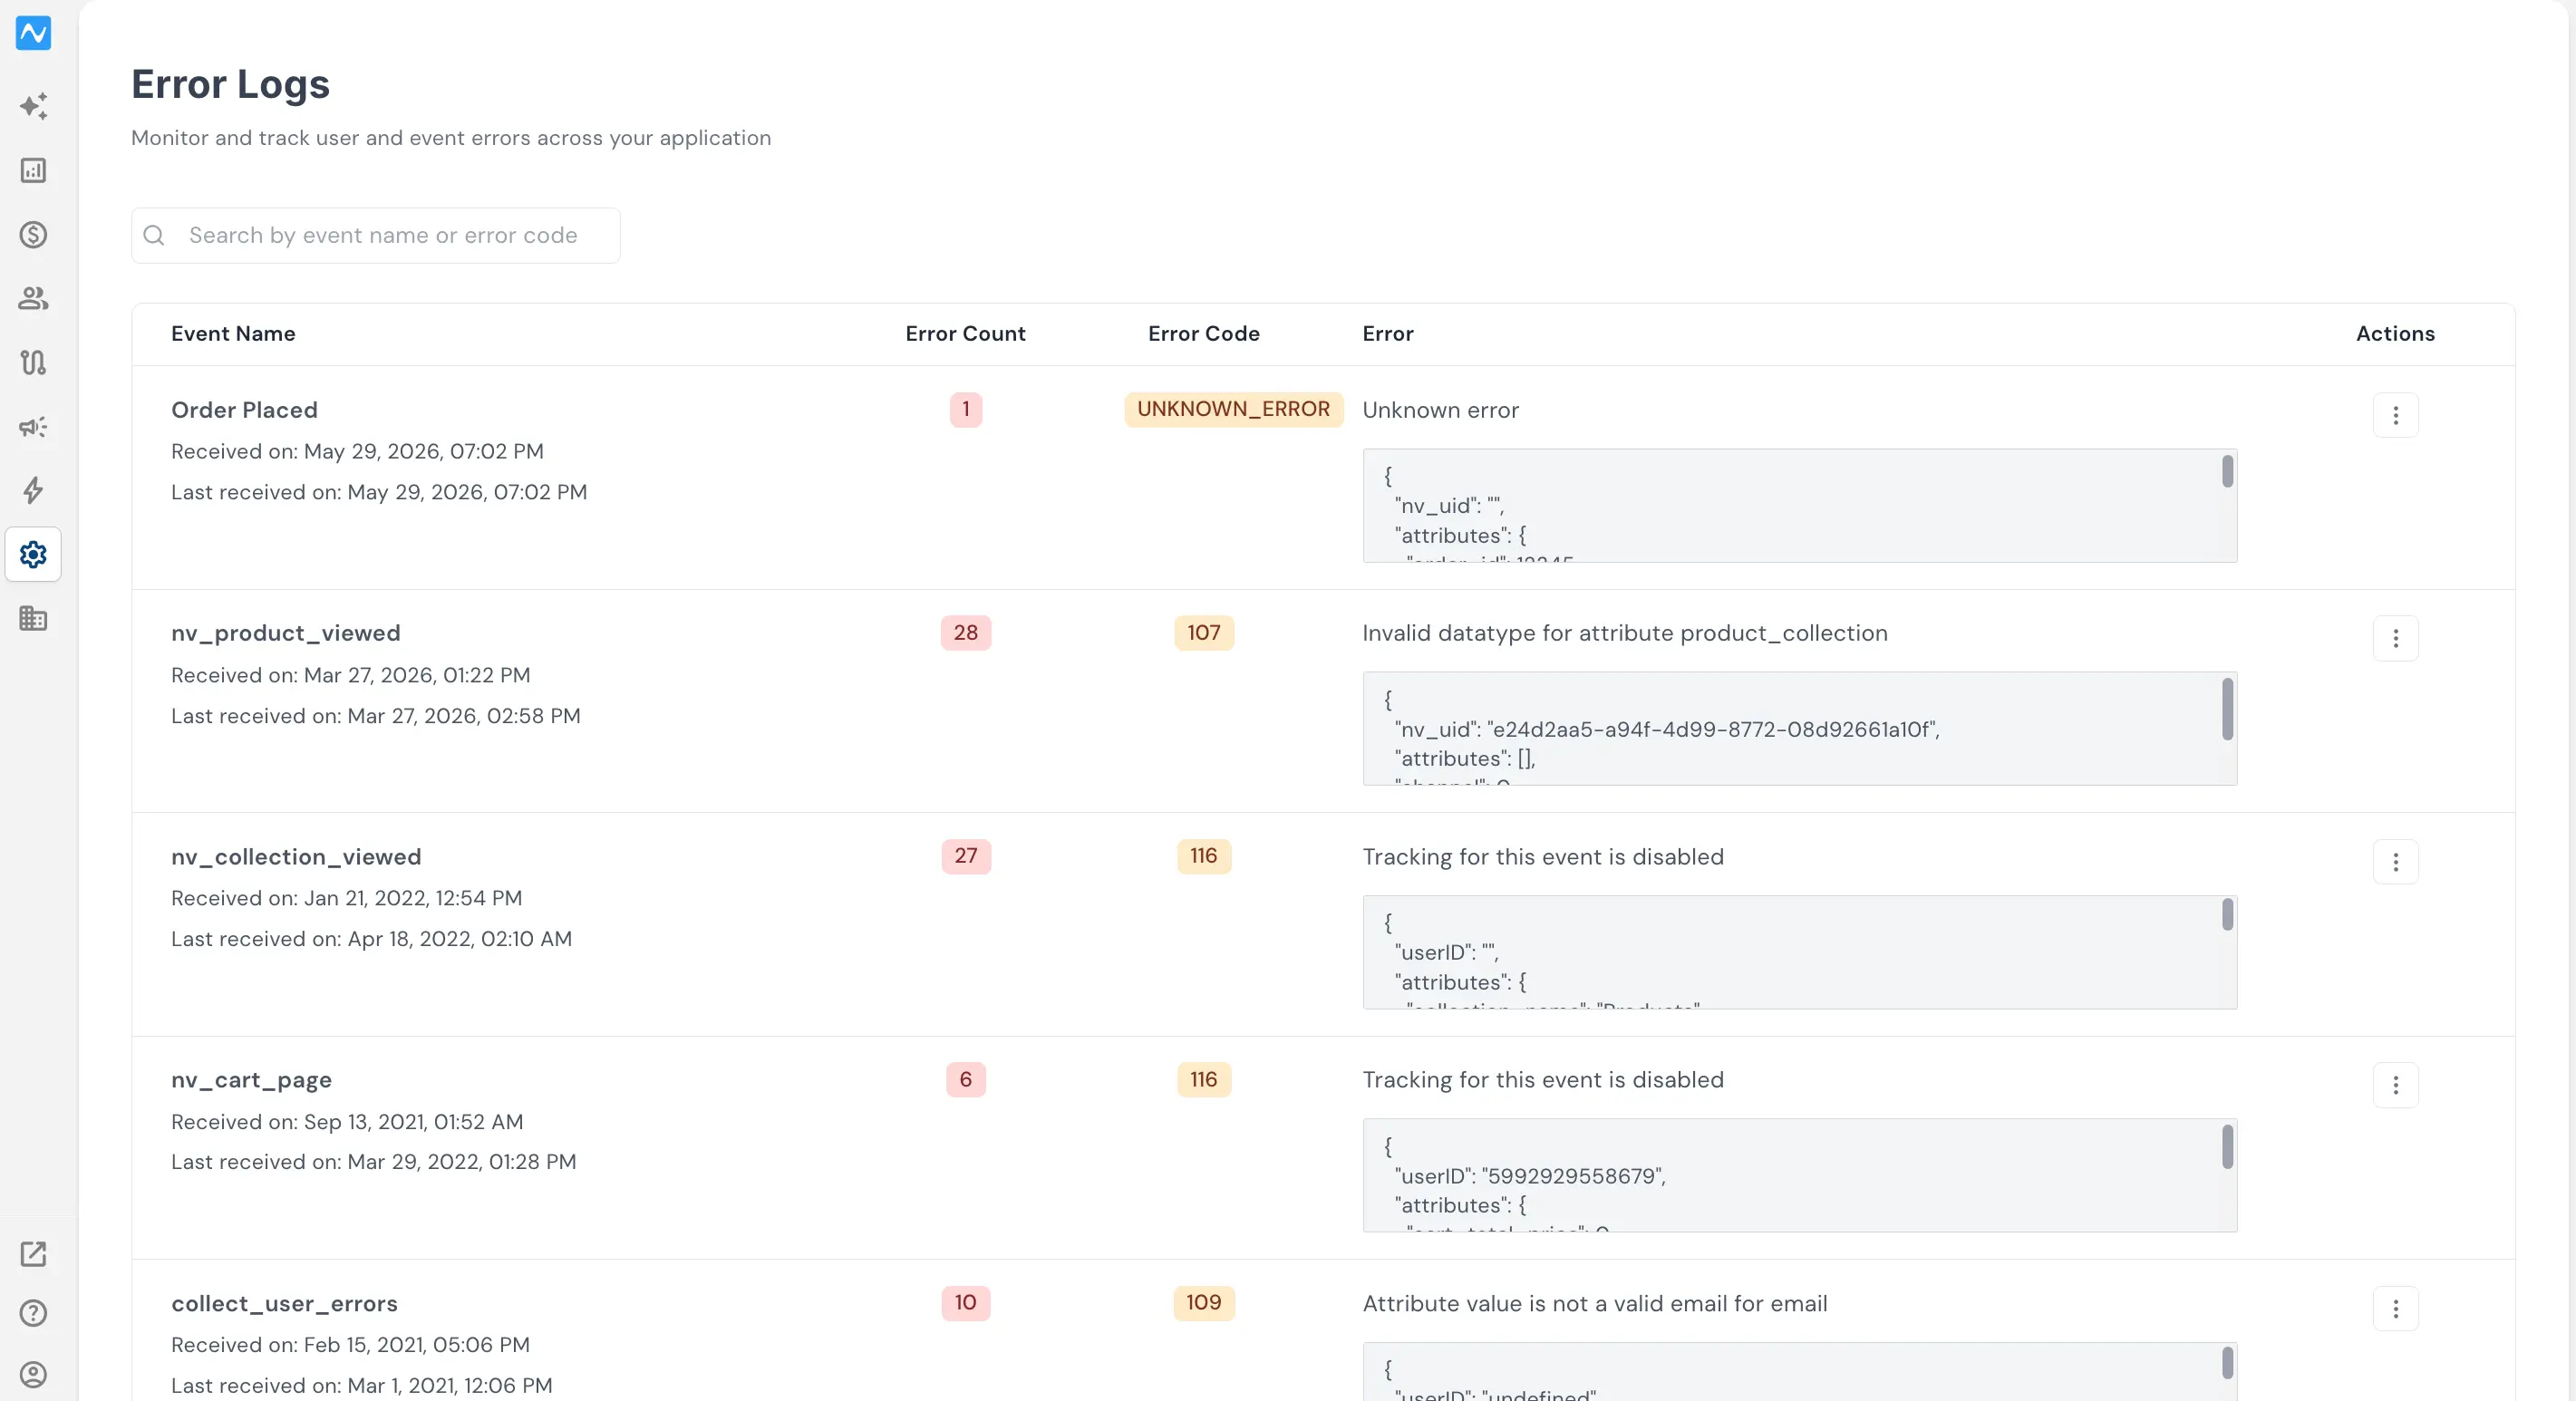The height and width of the screenshot is (1401, 2576).
Task: Open the help question mark icon
Action: (x=33, y=1313)
